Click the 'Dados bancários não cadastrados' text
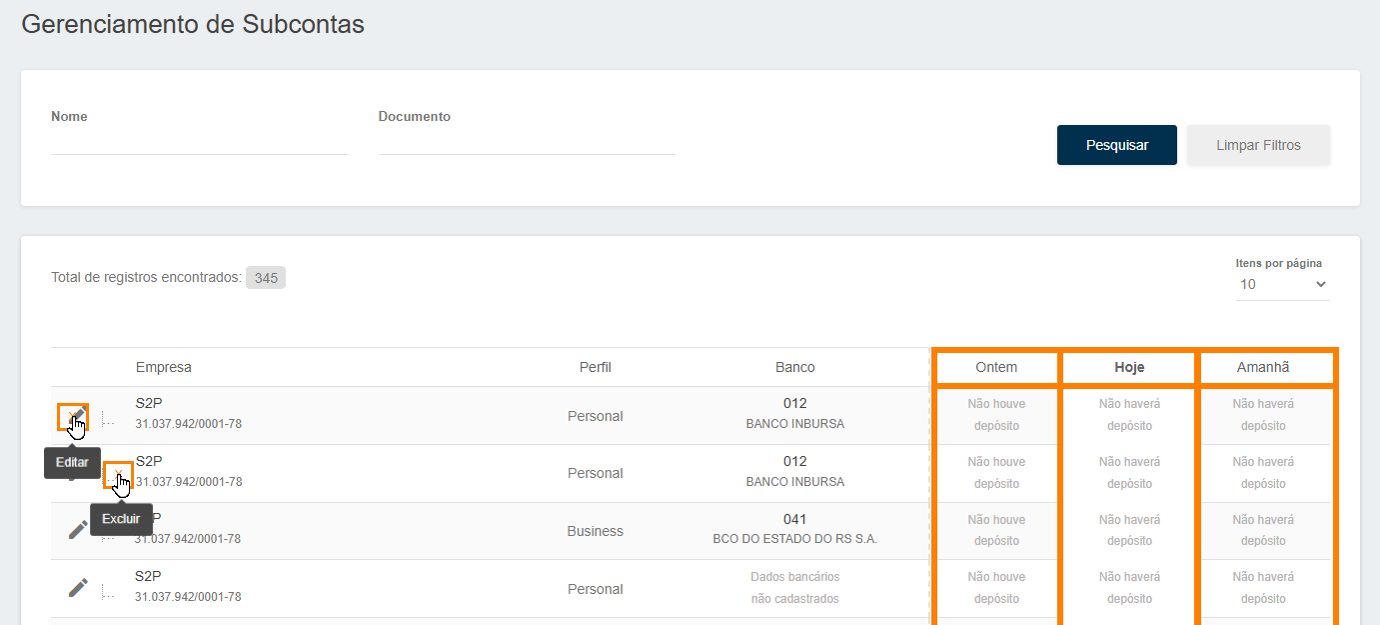The image size is (1380, 625). (795, 588)
